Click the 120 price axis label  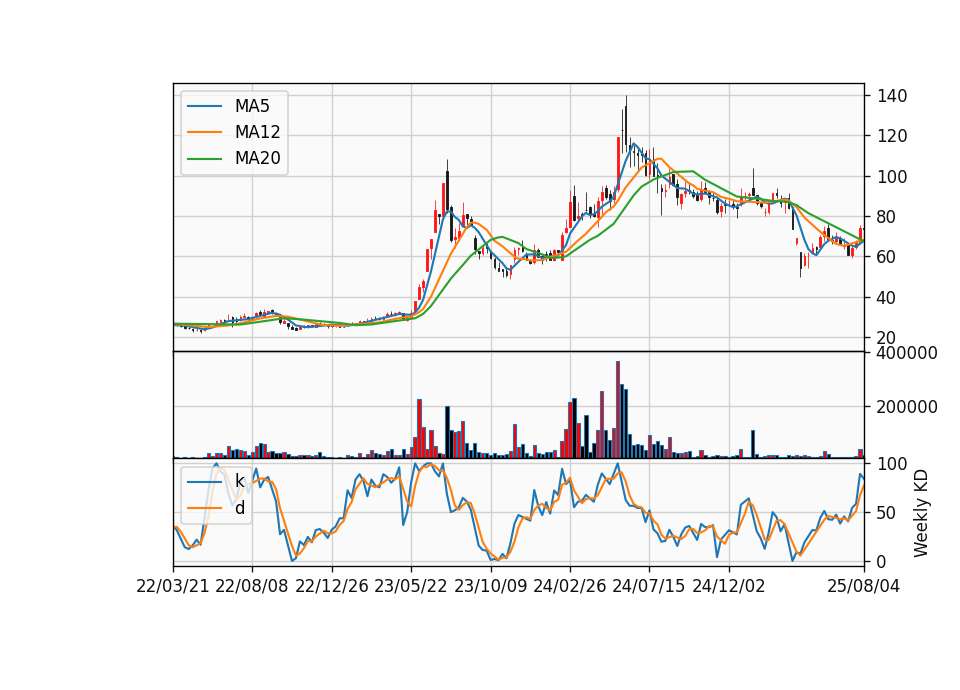click(x=892, y=136)
